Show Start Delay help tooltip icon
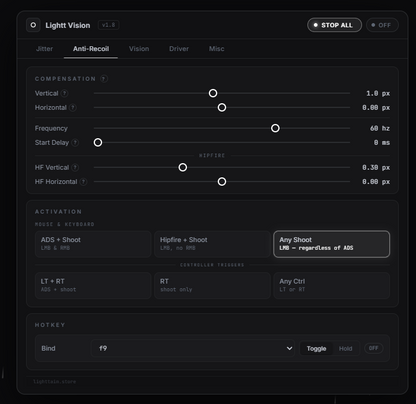 click(x=75, y=143)
